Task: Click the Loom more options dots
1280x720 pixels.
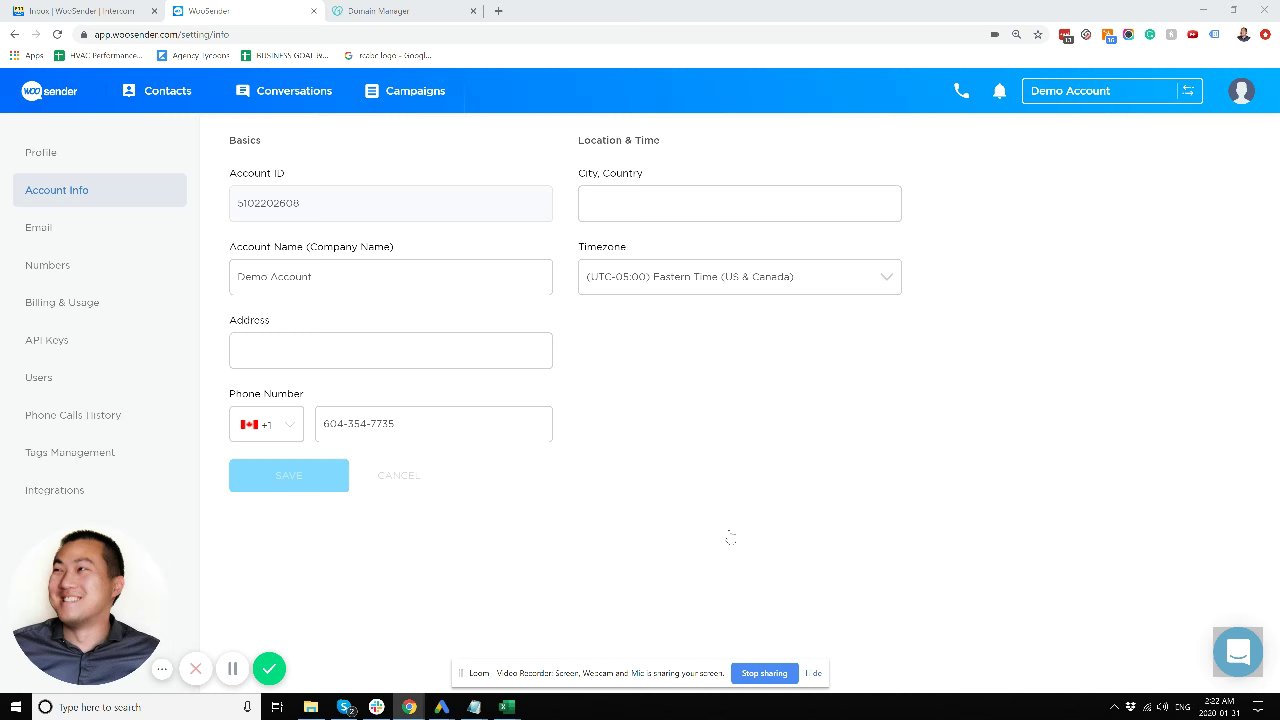Action: 162,669
